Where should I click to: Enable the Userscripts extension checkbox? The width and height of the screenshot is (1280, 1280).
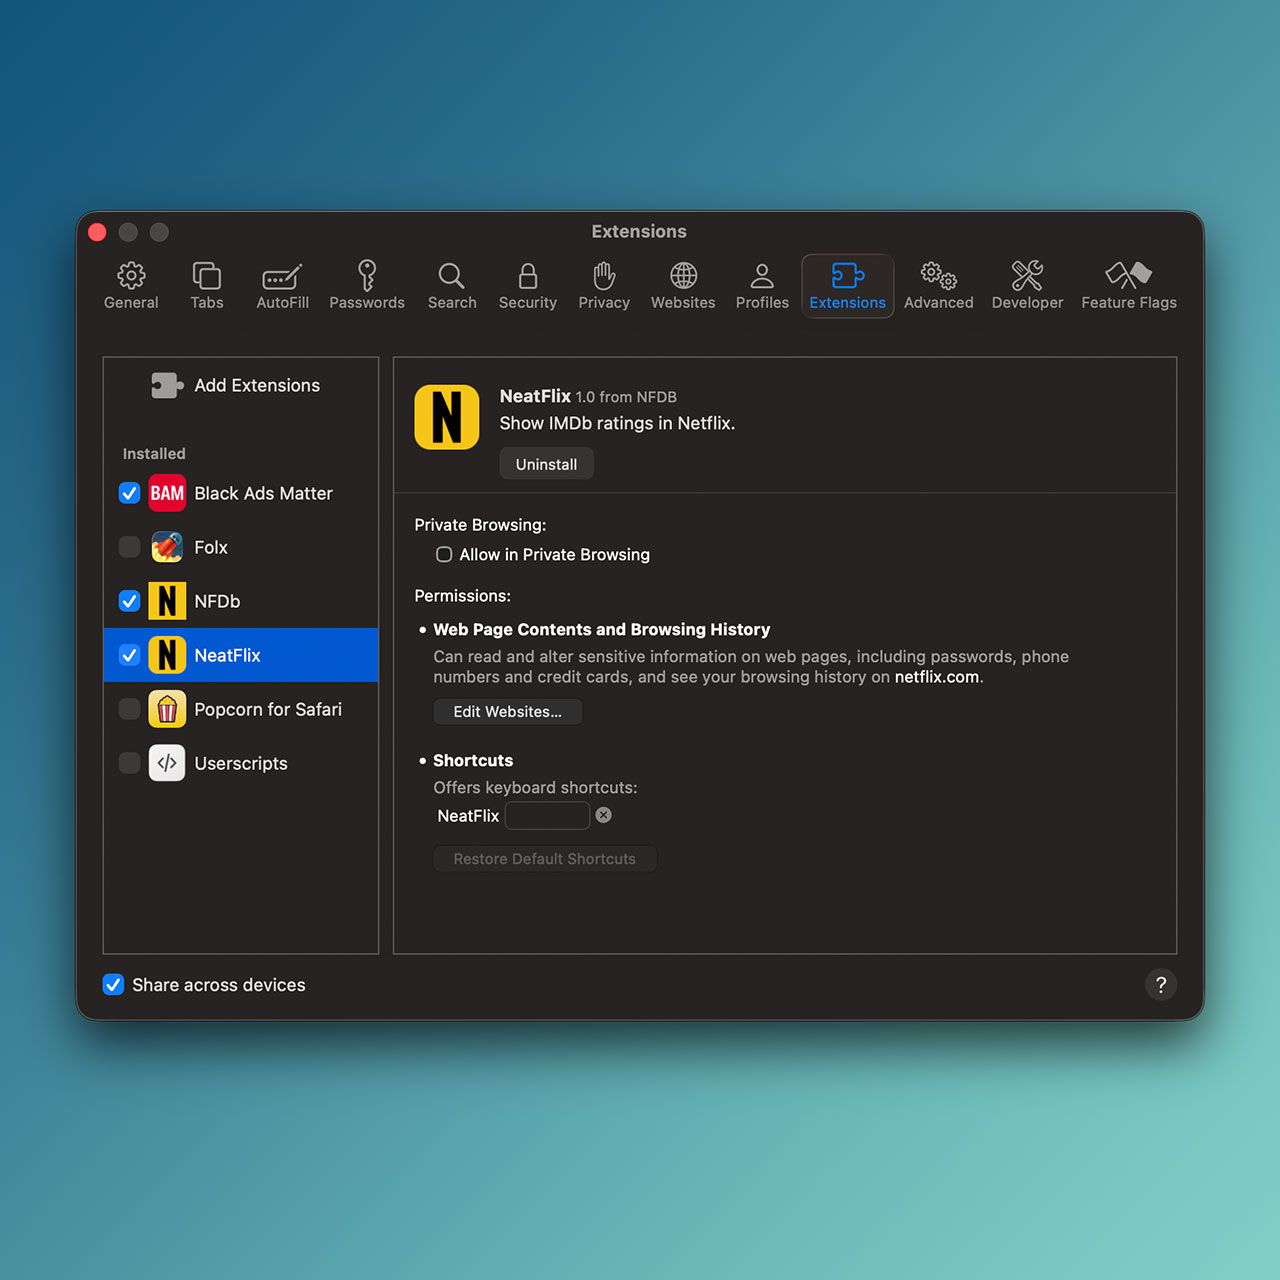click(x=129, y=763)
